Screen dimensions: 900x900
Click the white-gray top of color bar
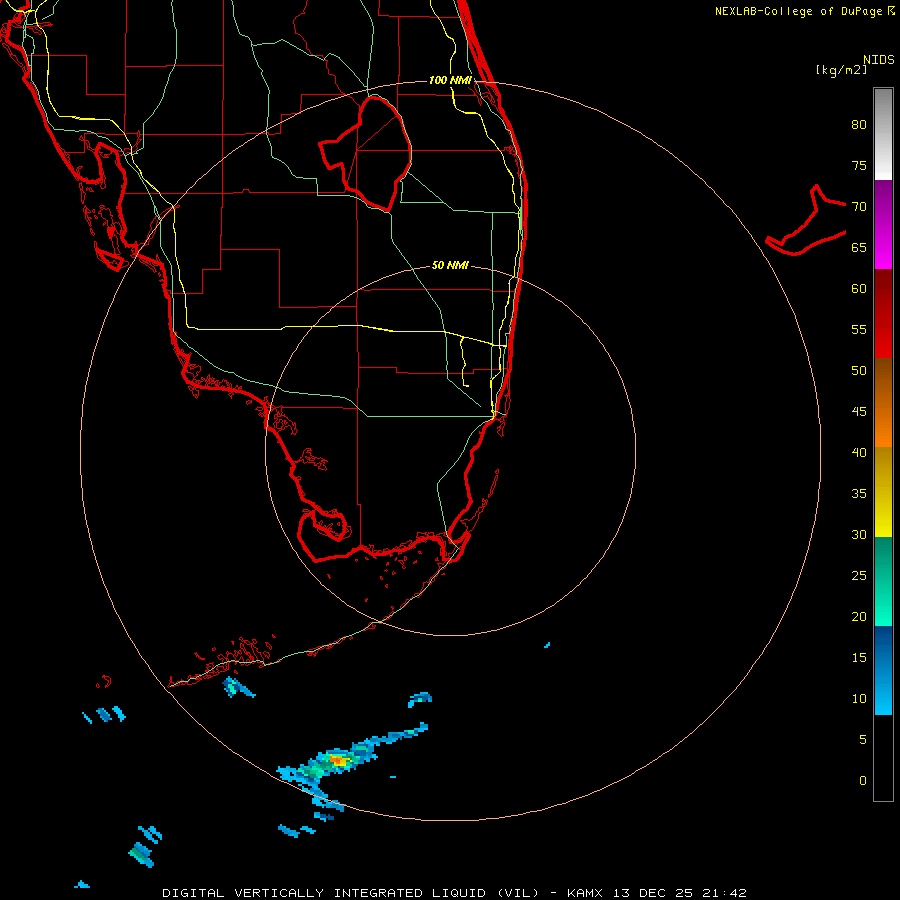pyautogui.click(x=883, y=134)
